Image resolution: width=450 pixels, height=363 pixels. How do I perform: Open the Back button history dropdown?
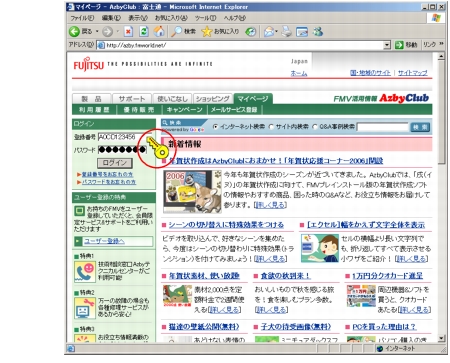(x=97, y=32)
